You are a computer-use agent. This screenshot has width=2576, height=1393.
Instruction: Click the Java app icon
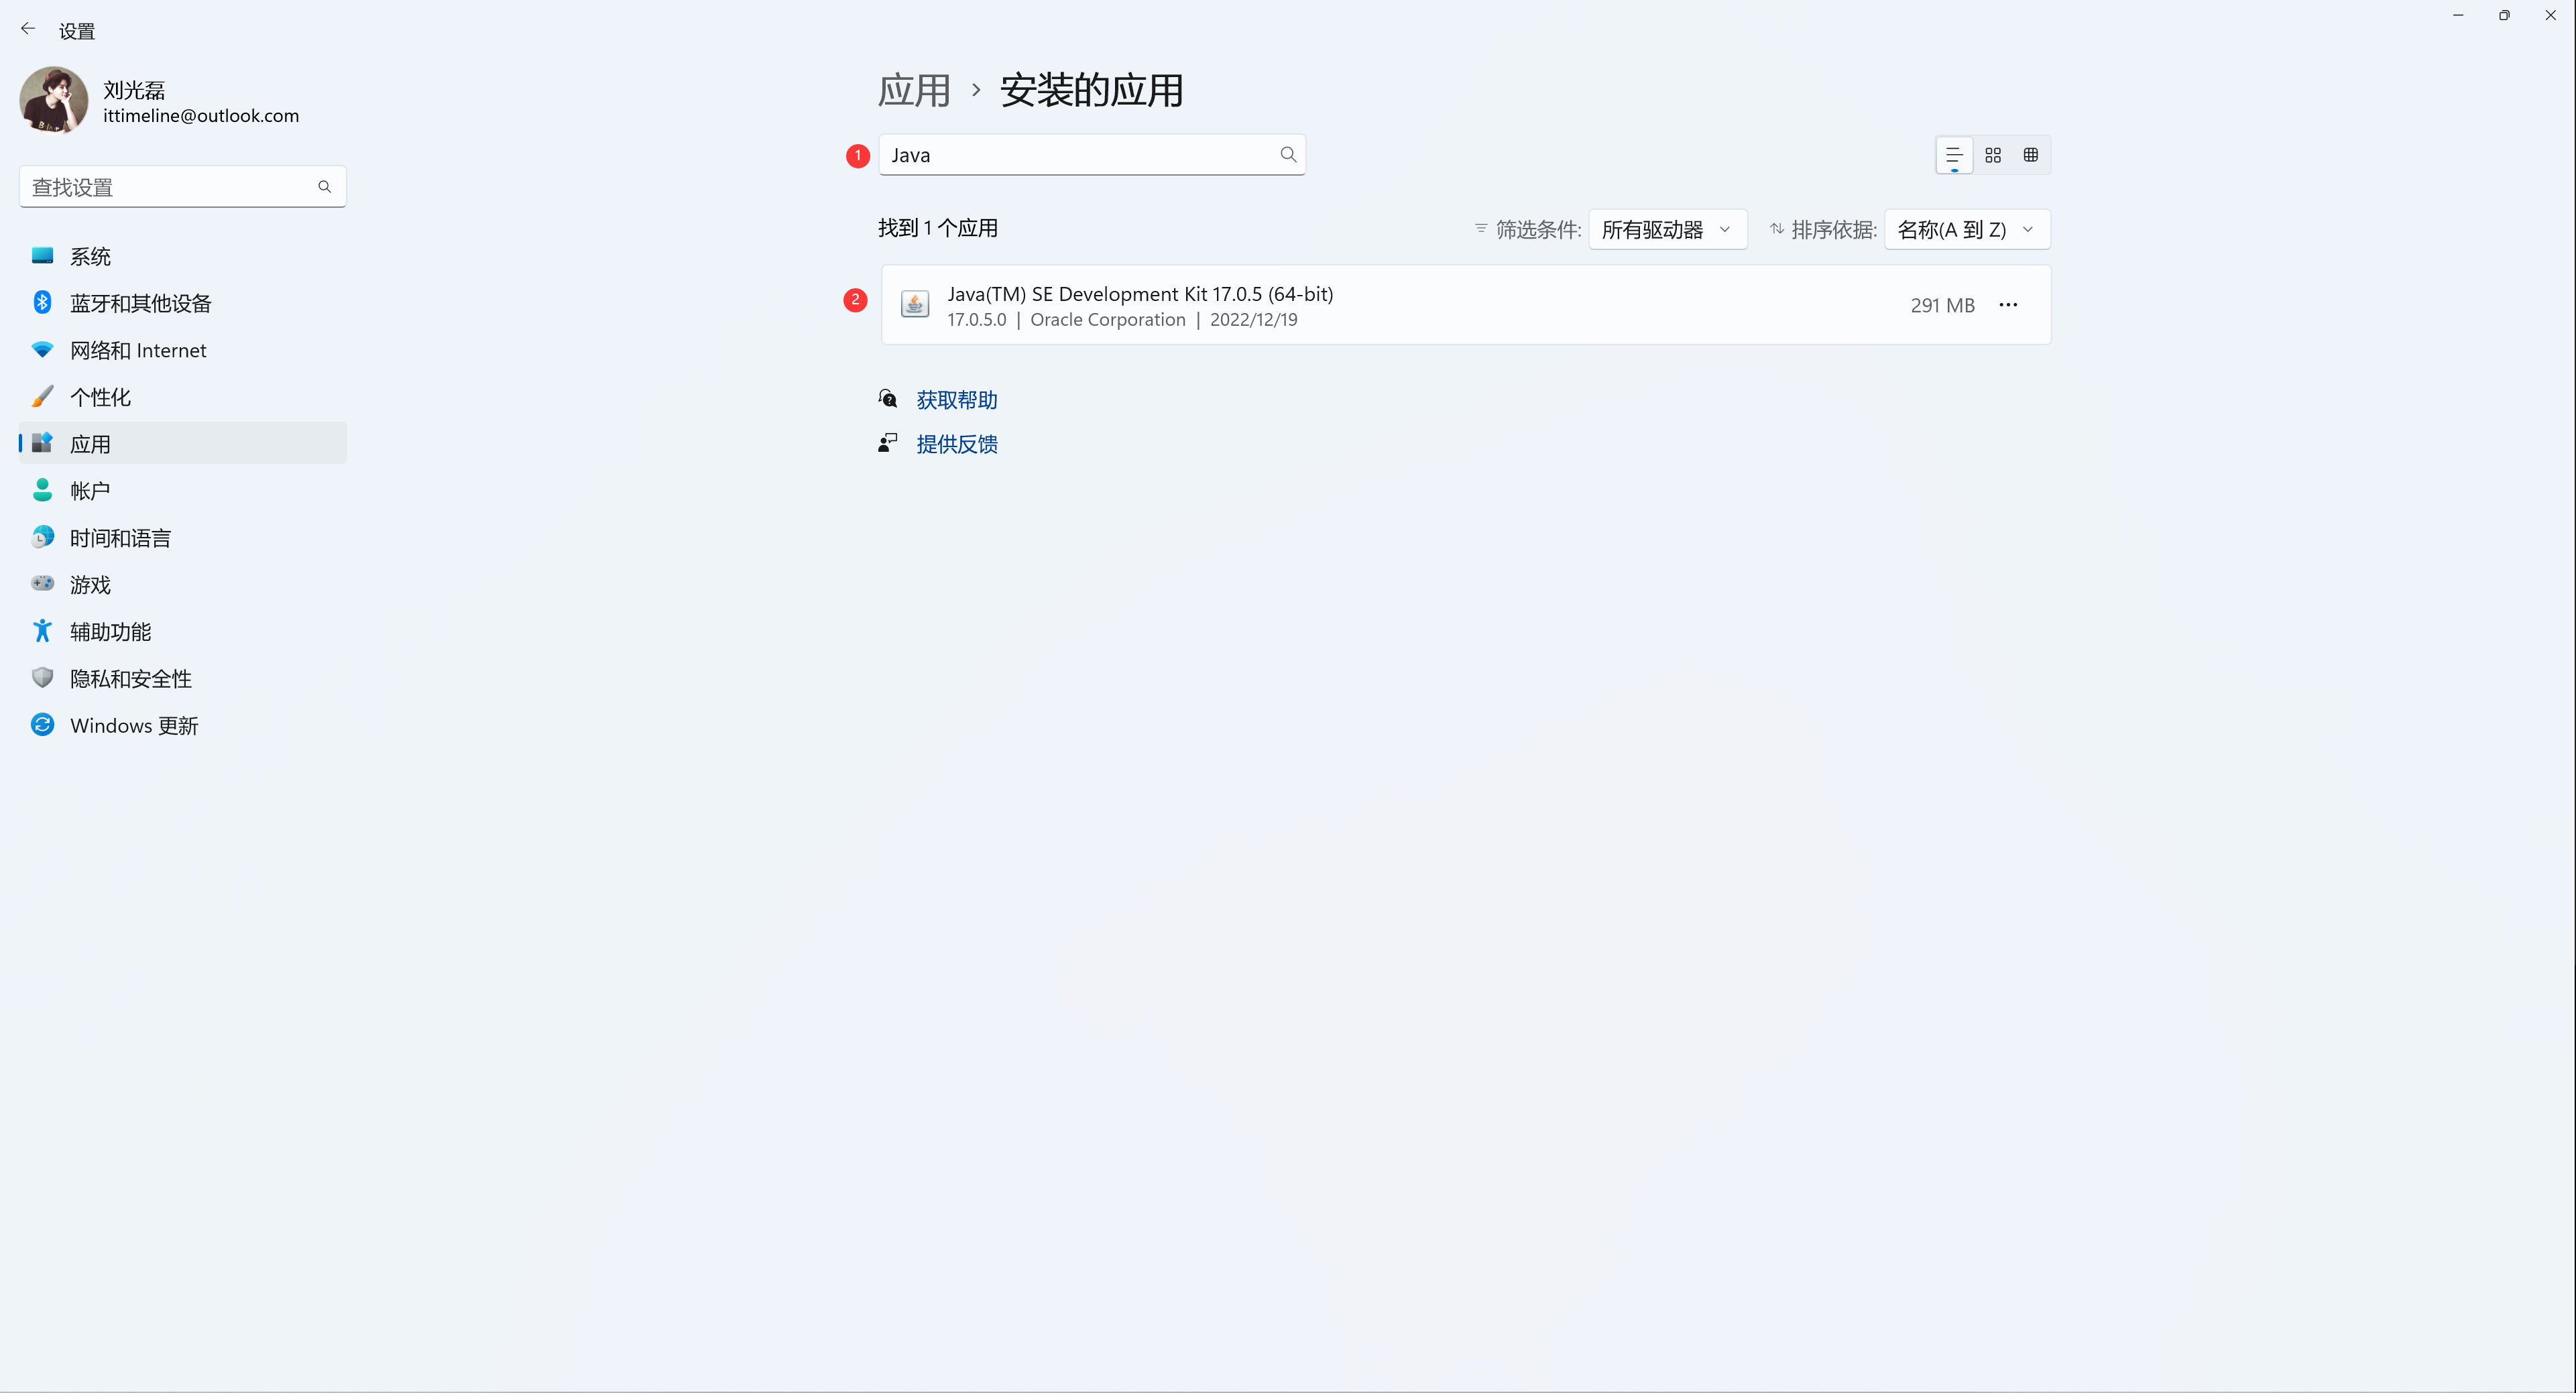pos(914,304)
